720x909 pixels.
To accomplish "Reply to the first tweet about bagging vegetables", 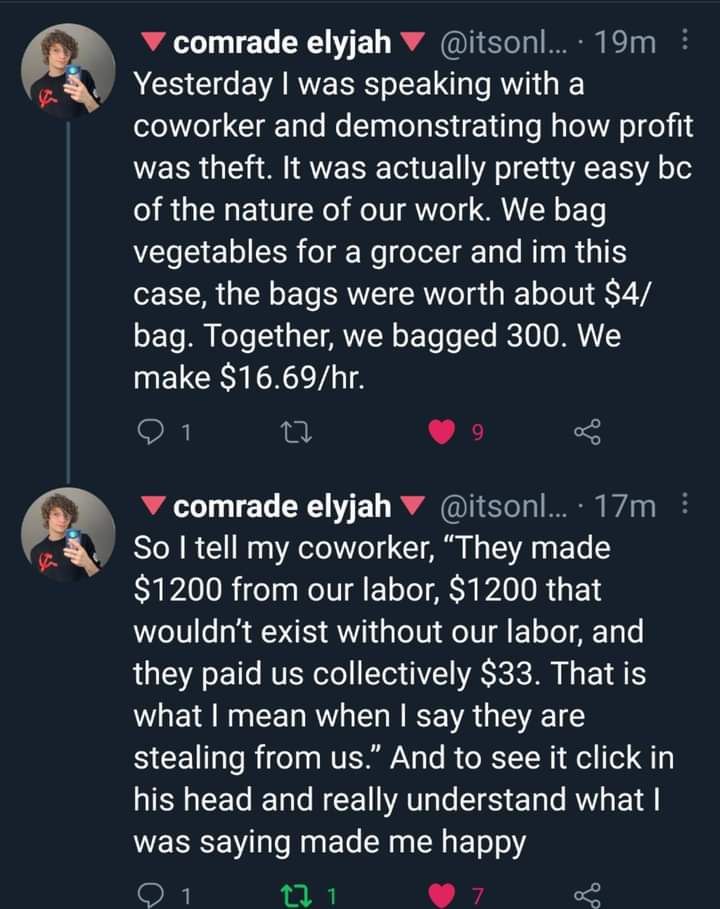I will (x=149, y=432).
